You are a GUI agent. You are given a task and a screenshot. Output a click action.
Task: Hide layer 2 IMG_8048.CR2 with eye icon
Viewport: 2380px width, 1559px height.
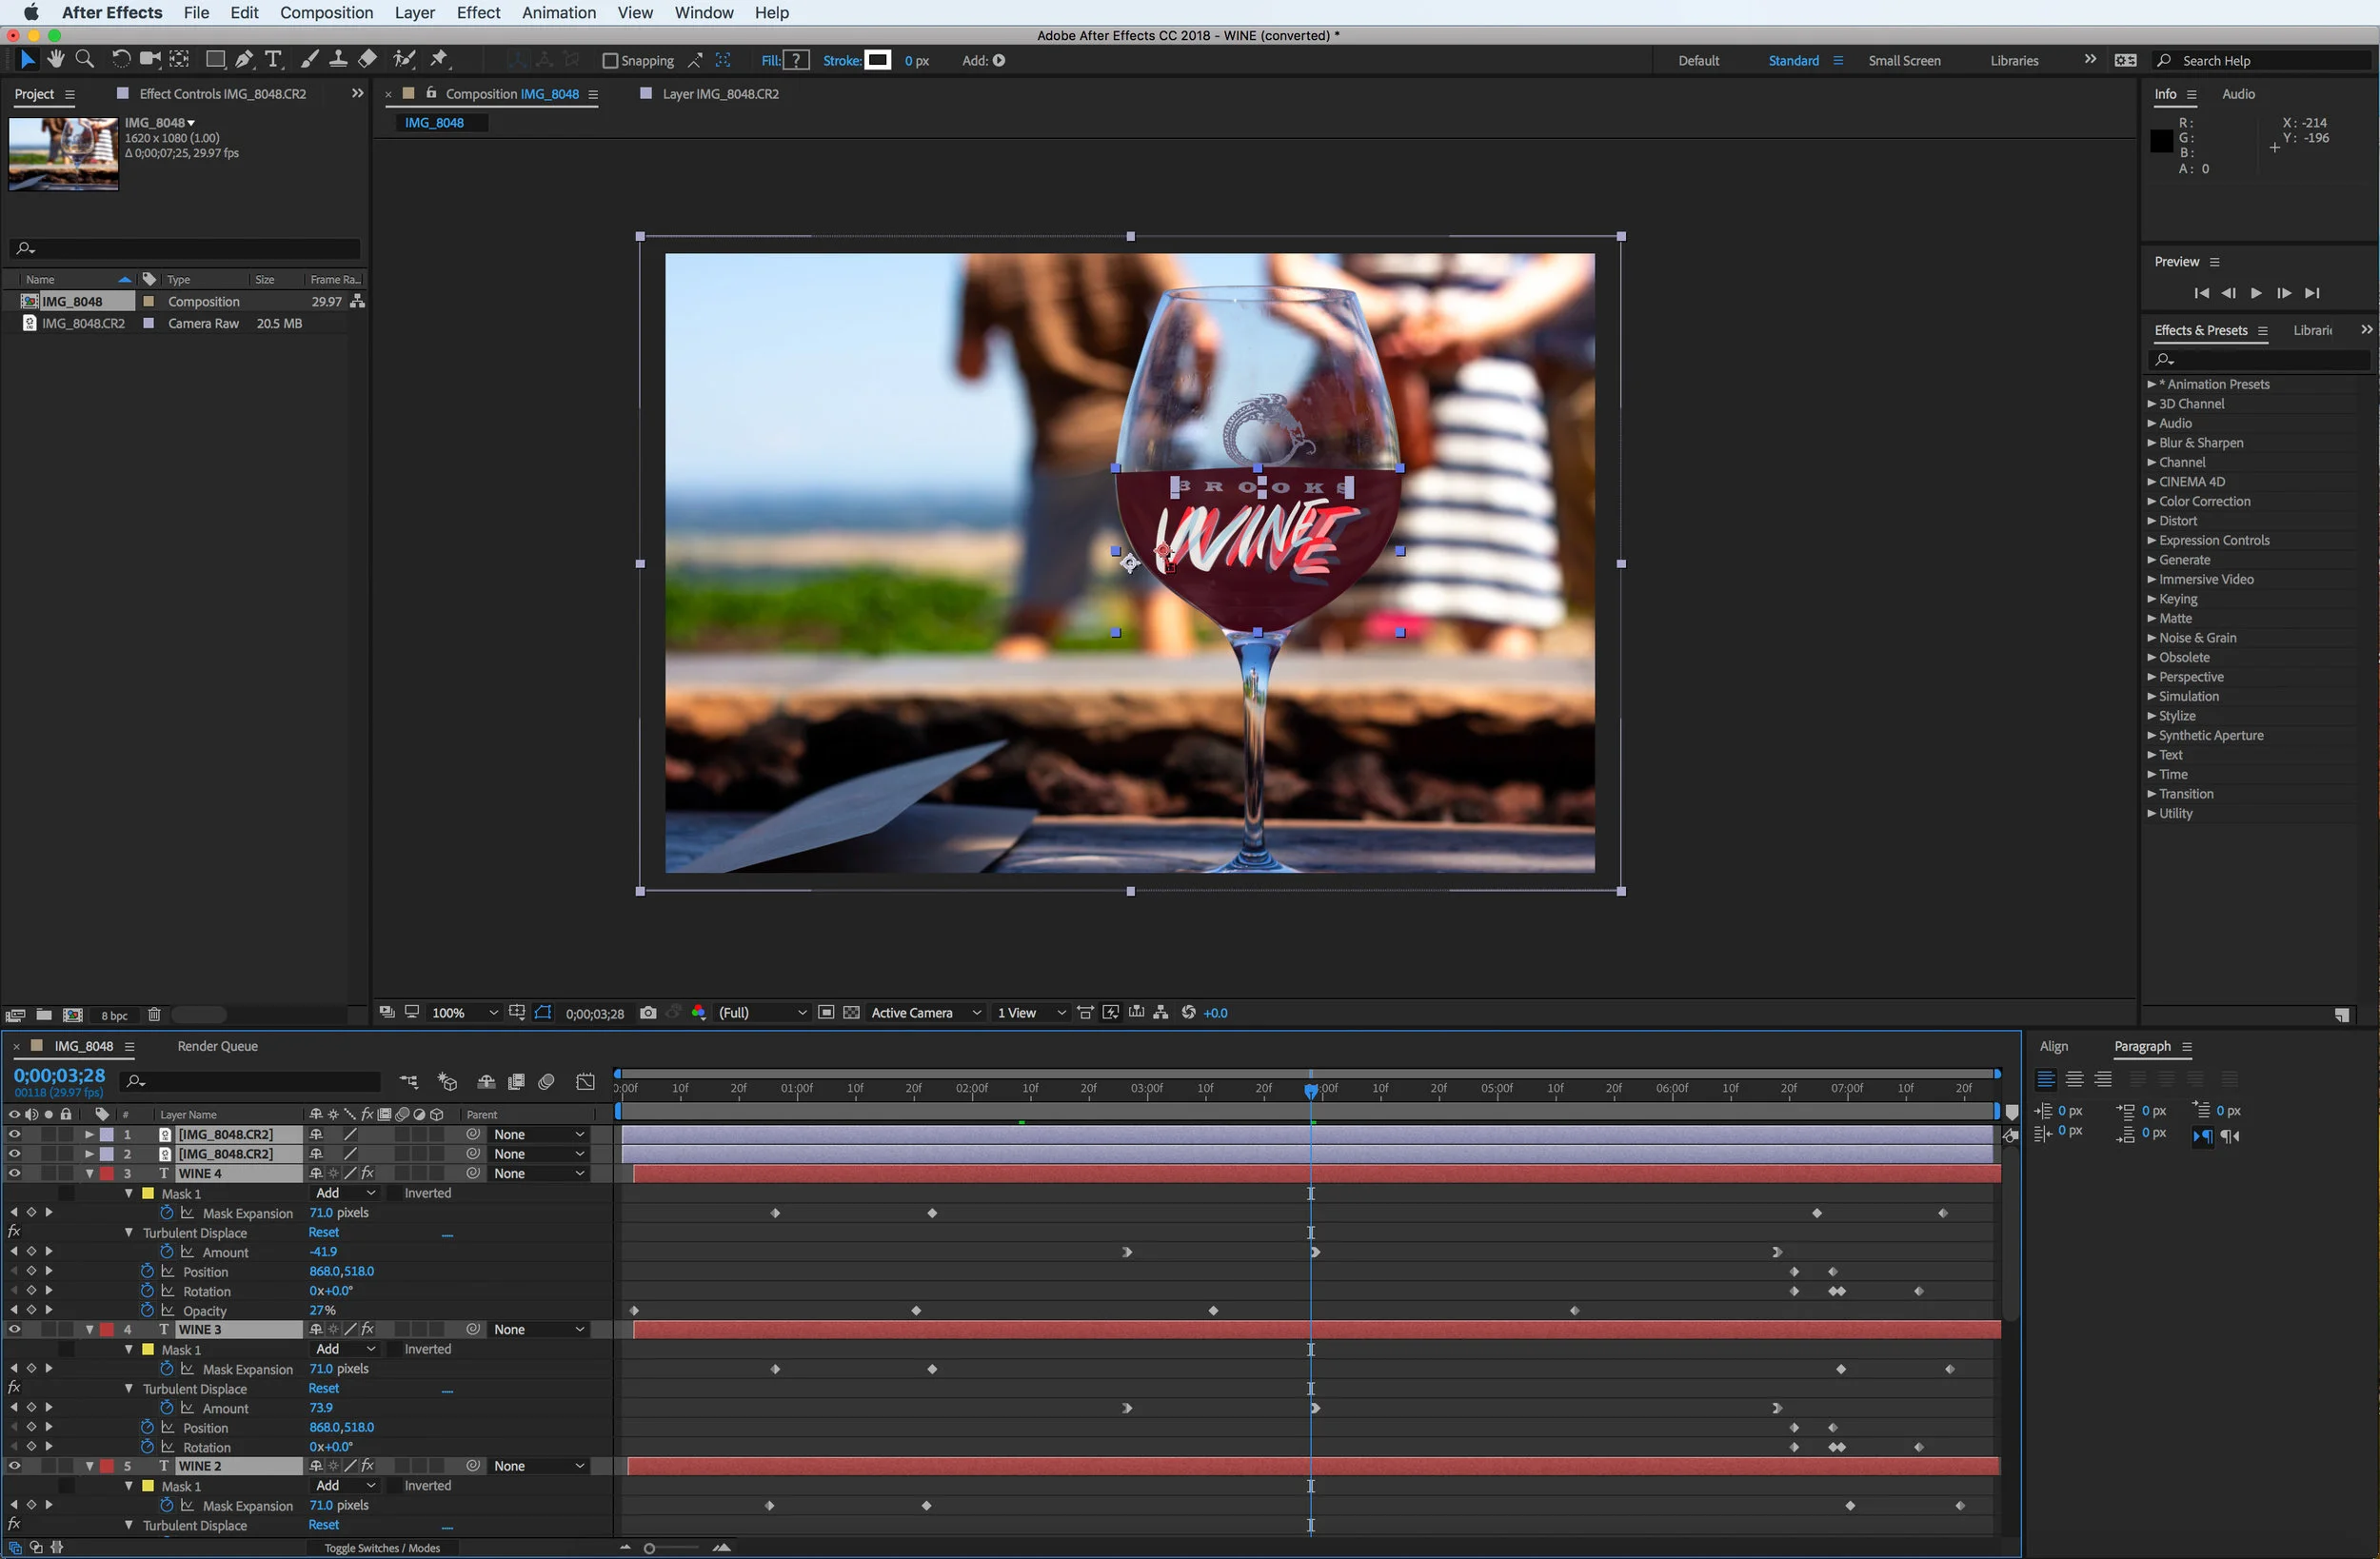pos(14,1154)
